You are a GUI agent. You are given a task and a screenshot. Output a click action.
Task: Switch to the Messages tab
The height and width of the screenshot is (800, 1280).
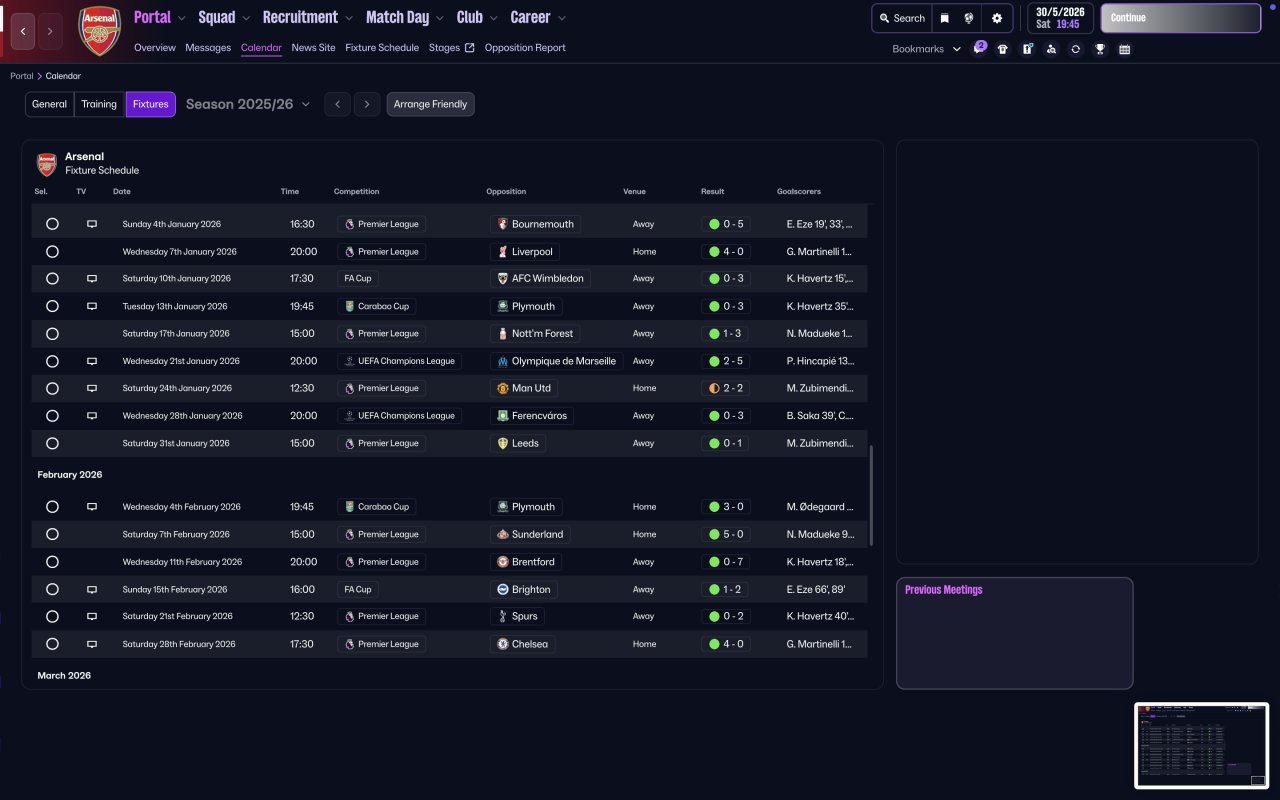(208, 48)
